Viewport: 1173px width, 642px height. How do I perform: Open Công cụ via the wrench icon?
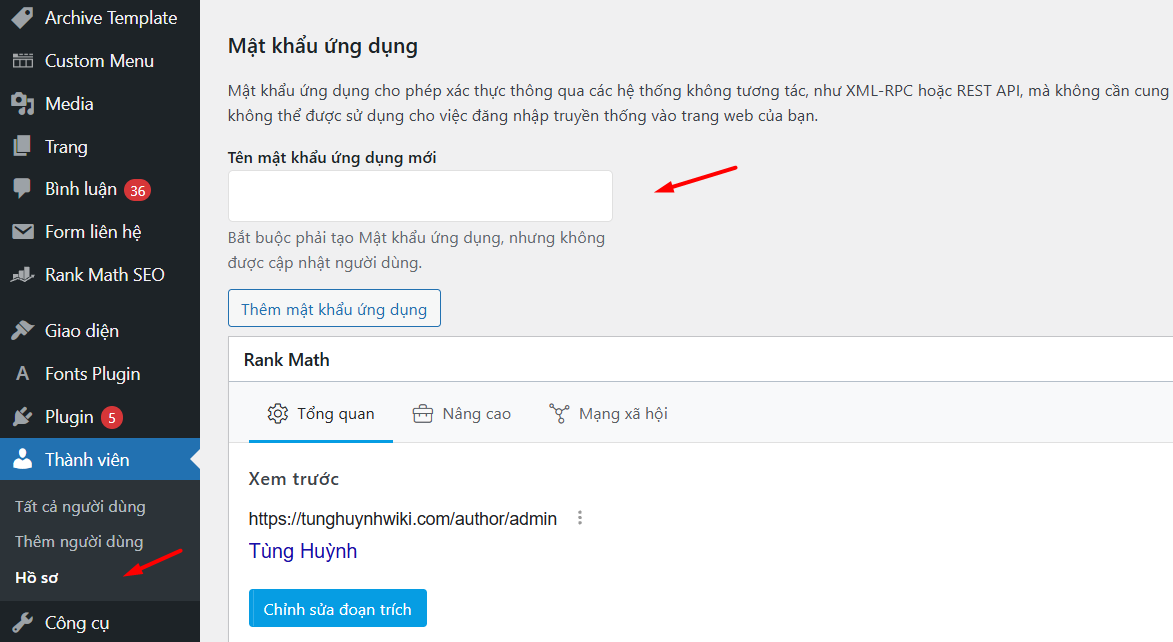click(22, 622)
